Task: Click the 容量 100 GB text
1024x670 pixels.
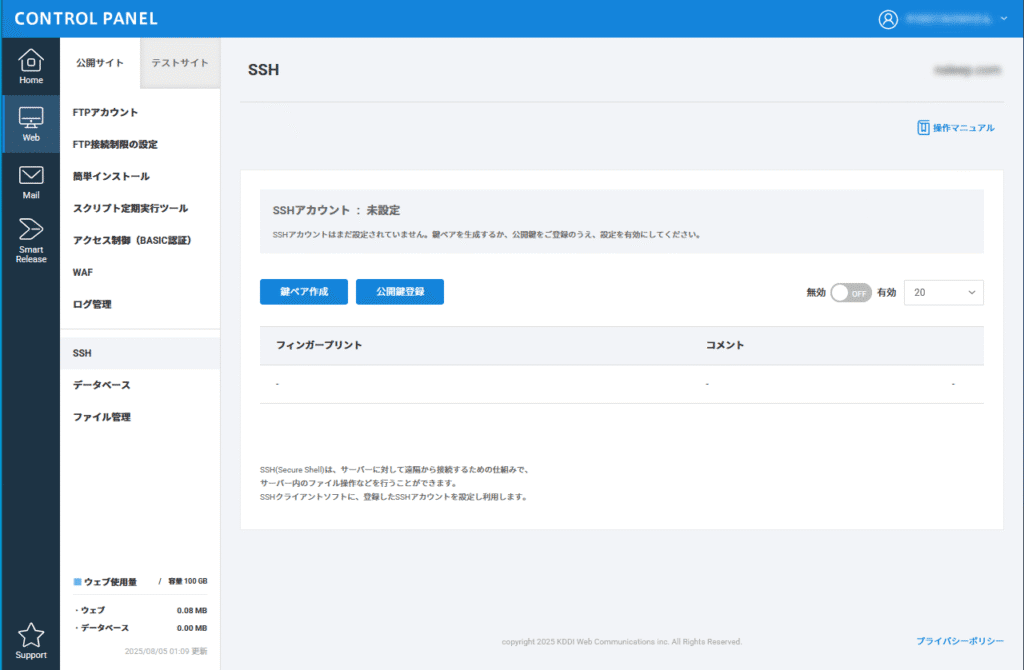Action: [187, 581]
